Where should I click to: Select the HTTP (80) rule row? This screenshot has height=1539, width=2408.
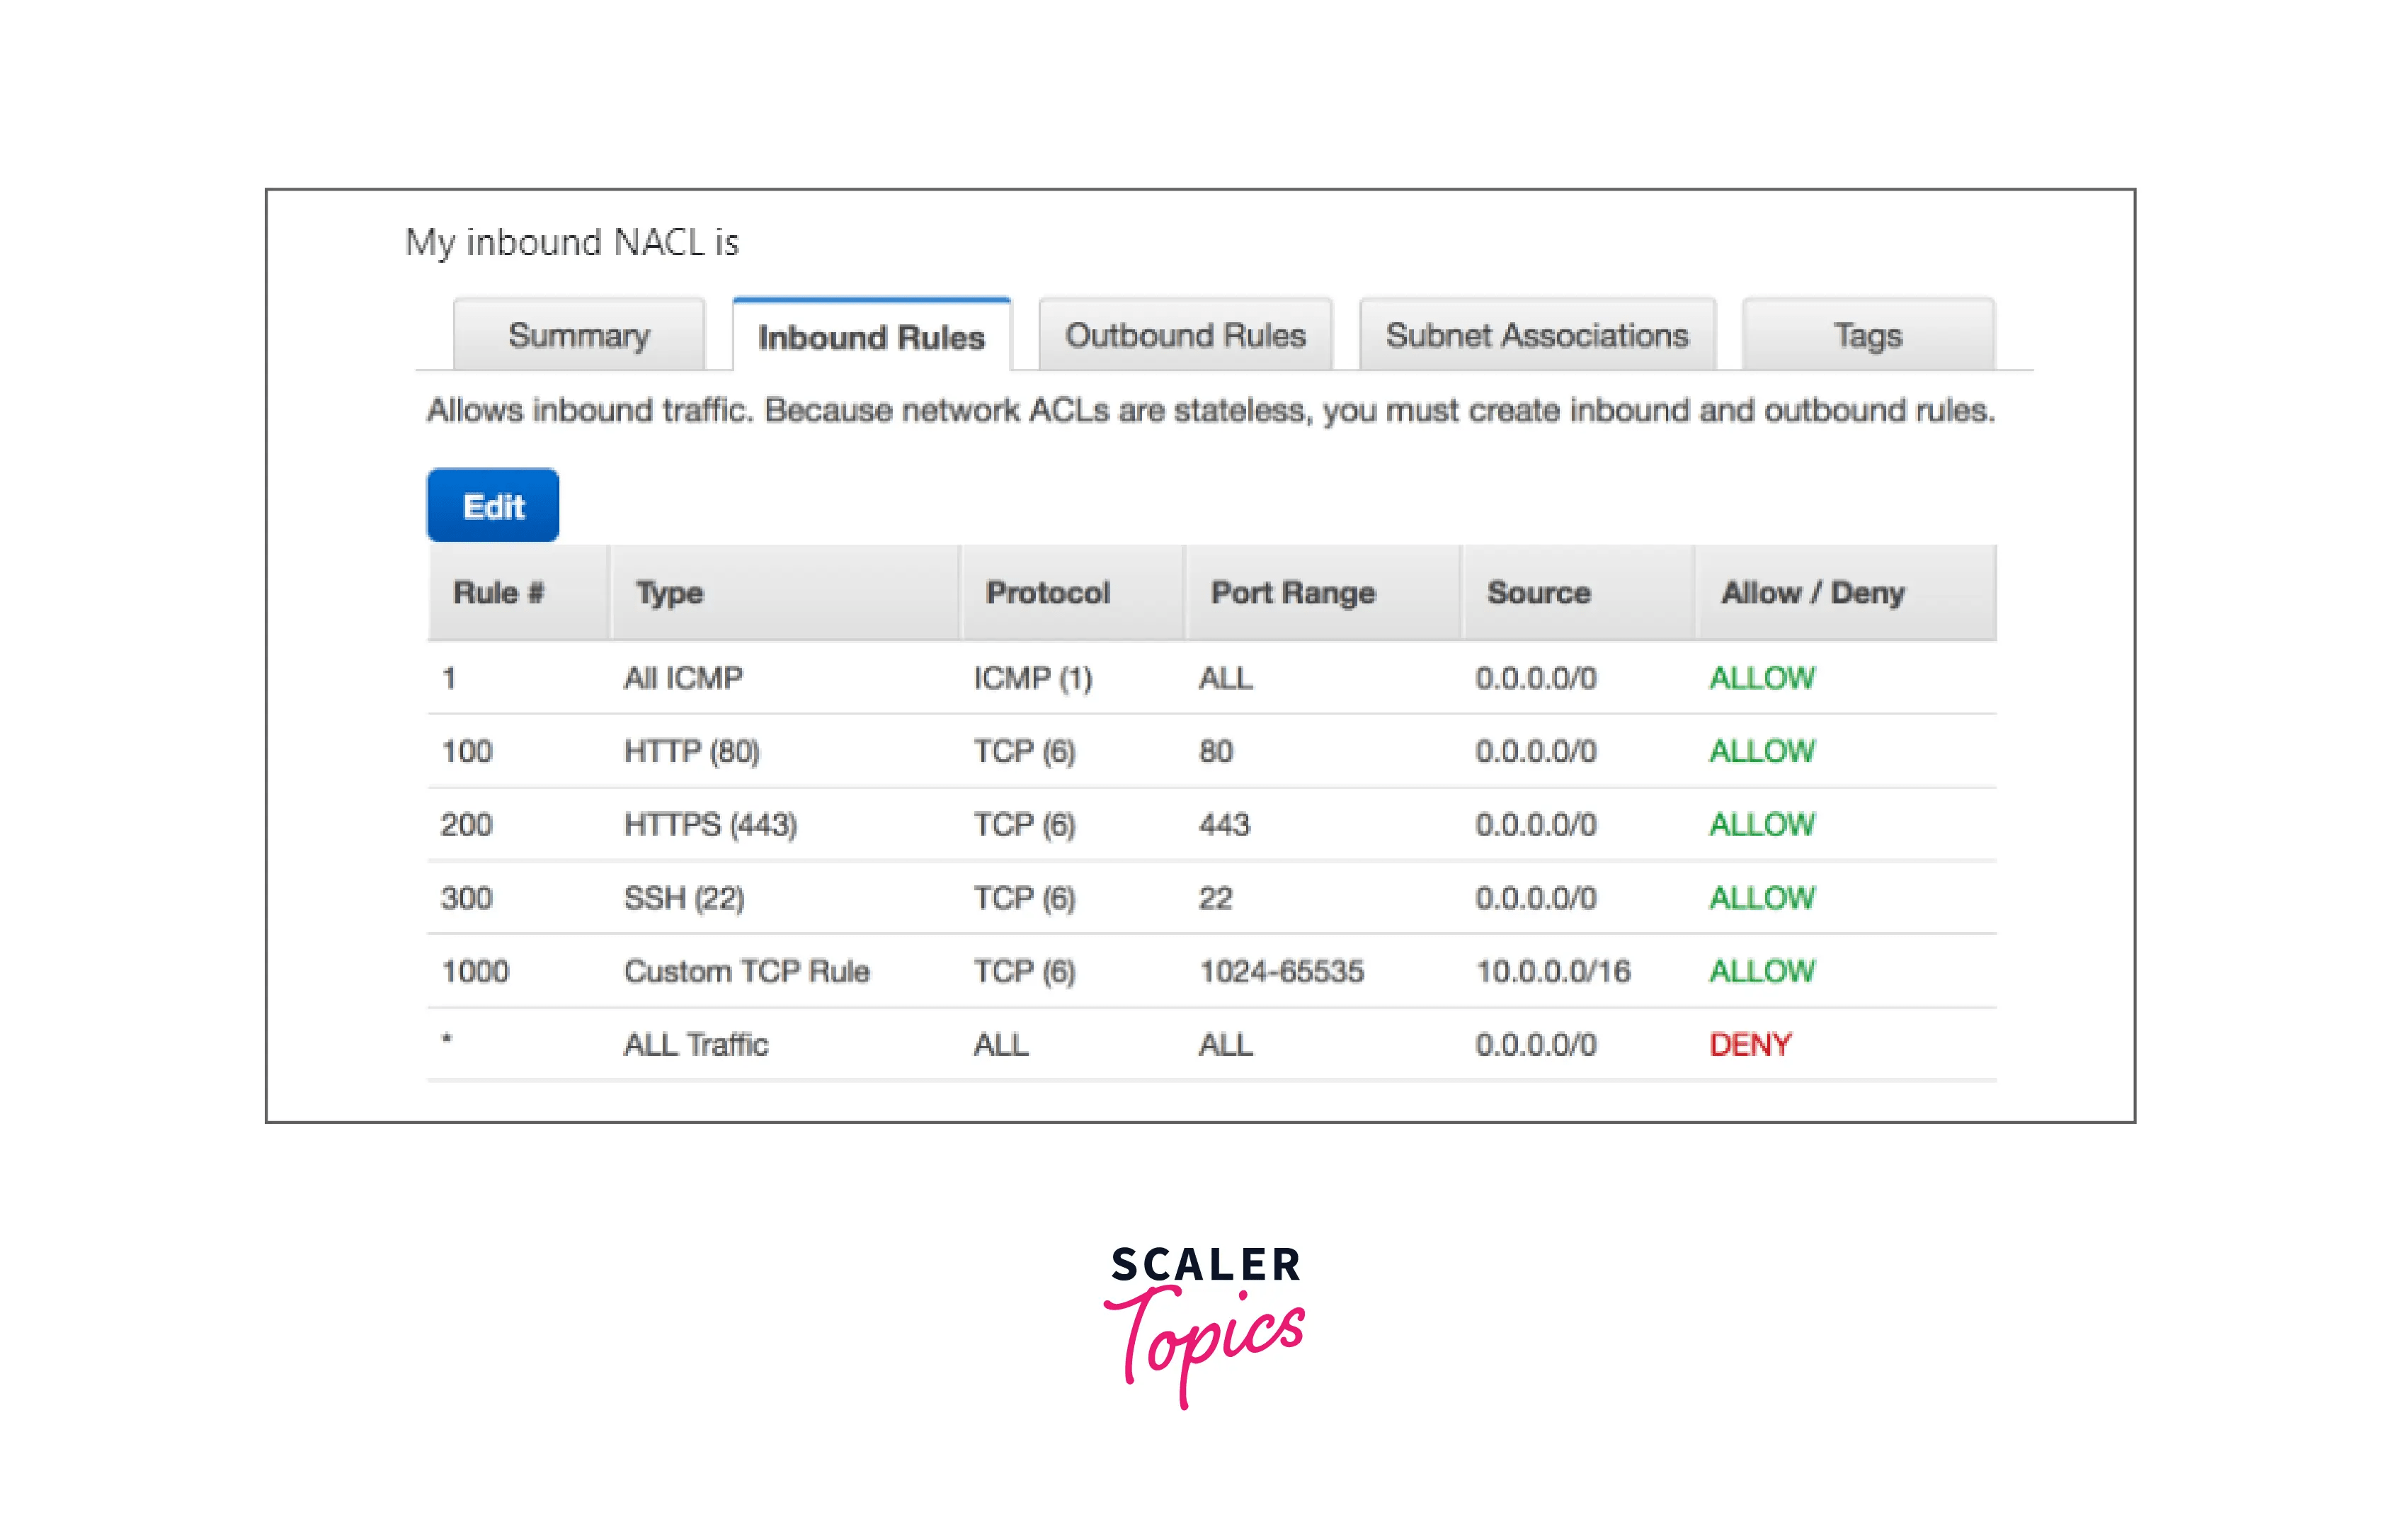(692, 751)
